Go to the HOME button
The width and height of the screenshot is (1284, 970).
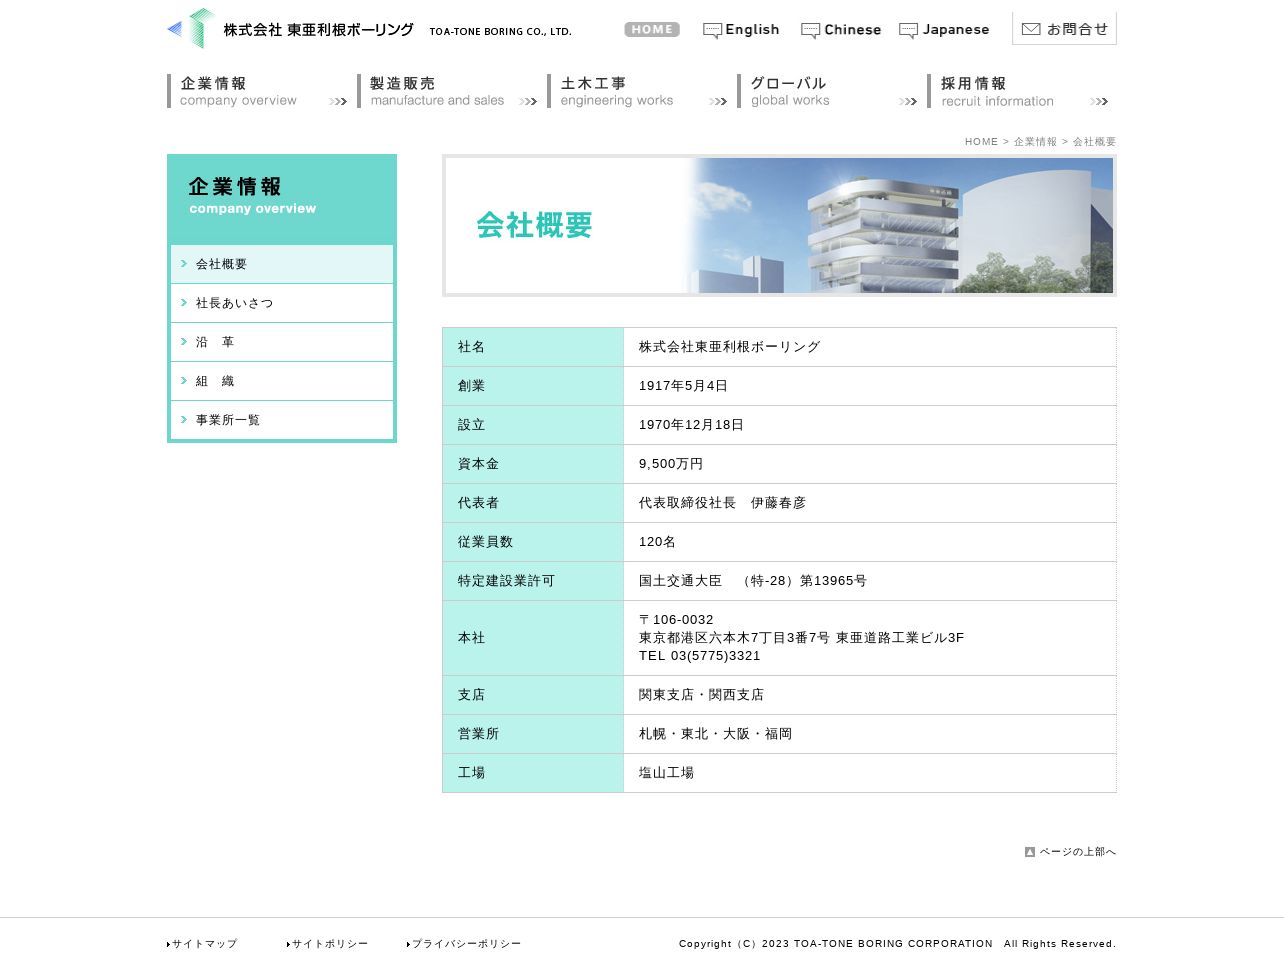[652, 30]
